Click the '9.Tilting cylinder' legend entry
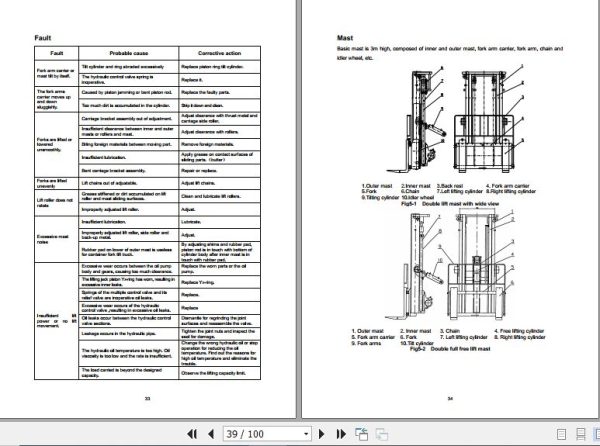600x446 pixels. coord(380,197)
